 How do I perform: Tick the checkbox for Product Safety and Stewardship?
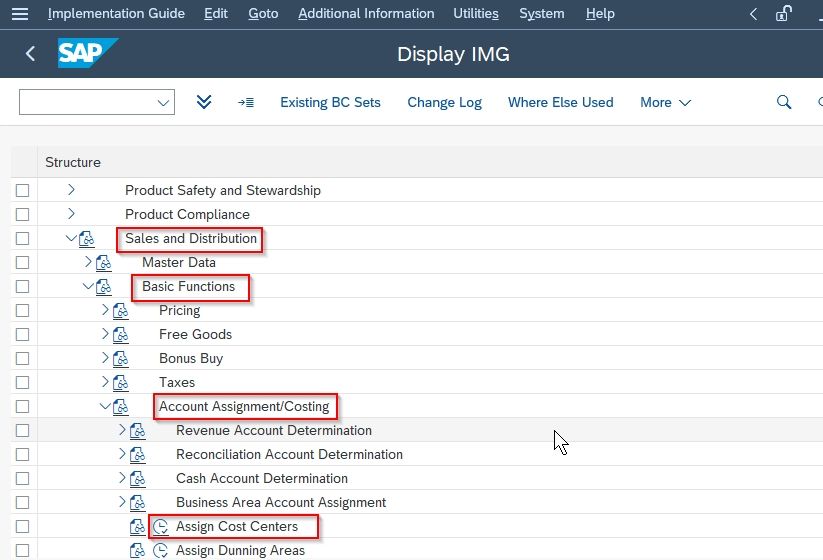(23, 191)
